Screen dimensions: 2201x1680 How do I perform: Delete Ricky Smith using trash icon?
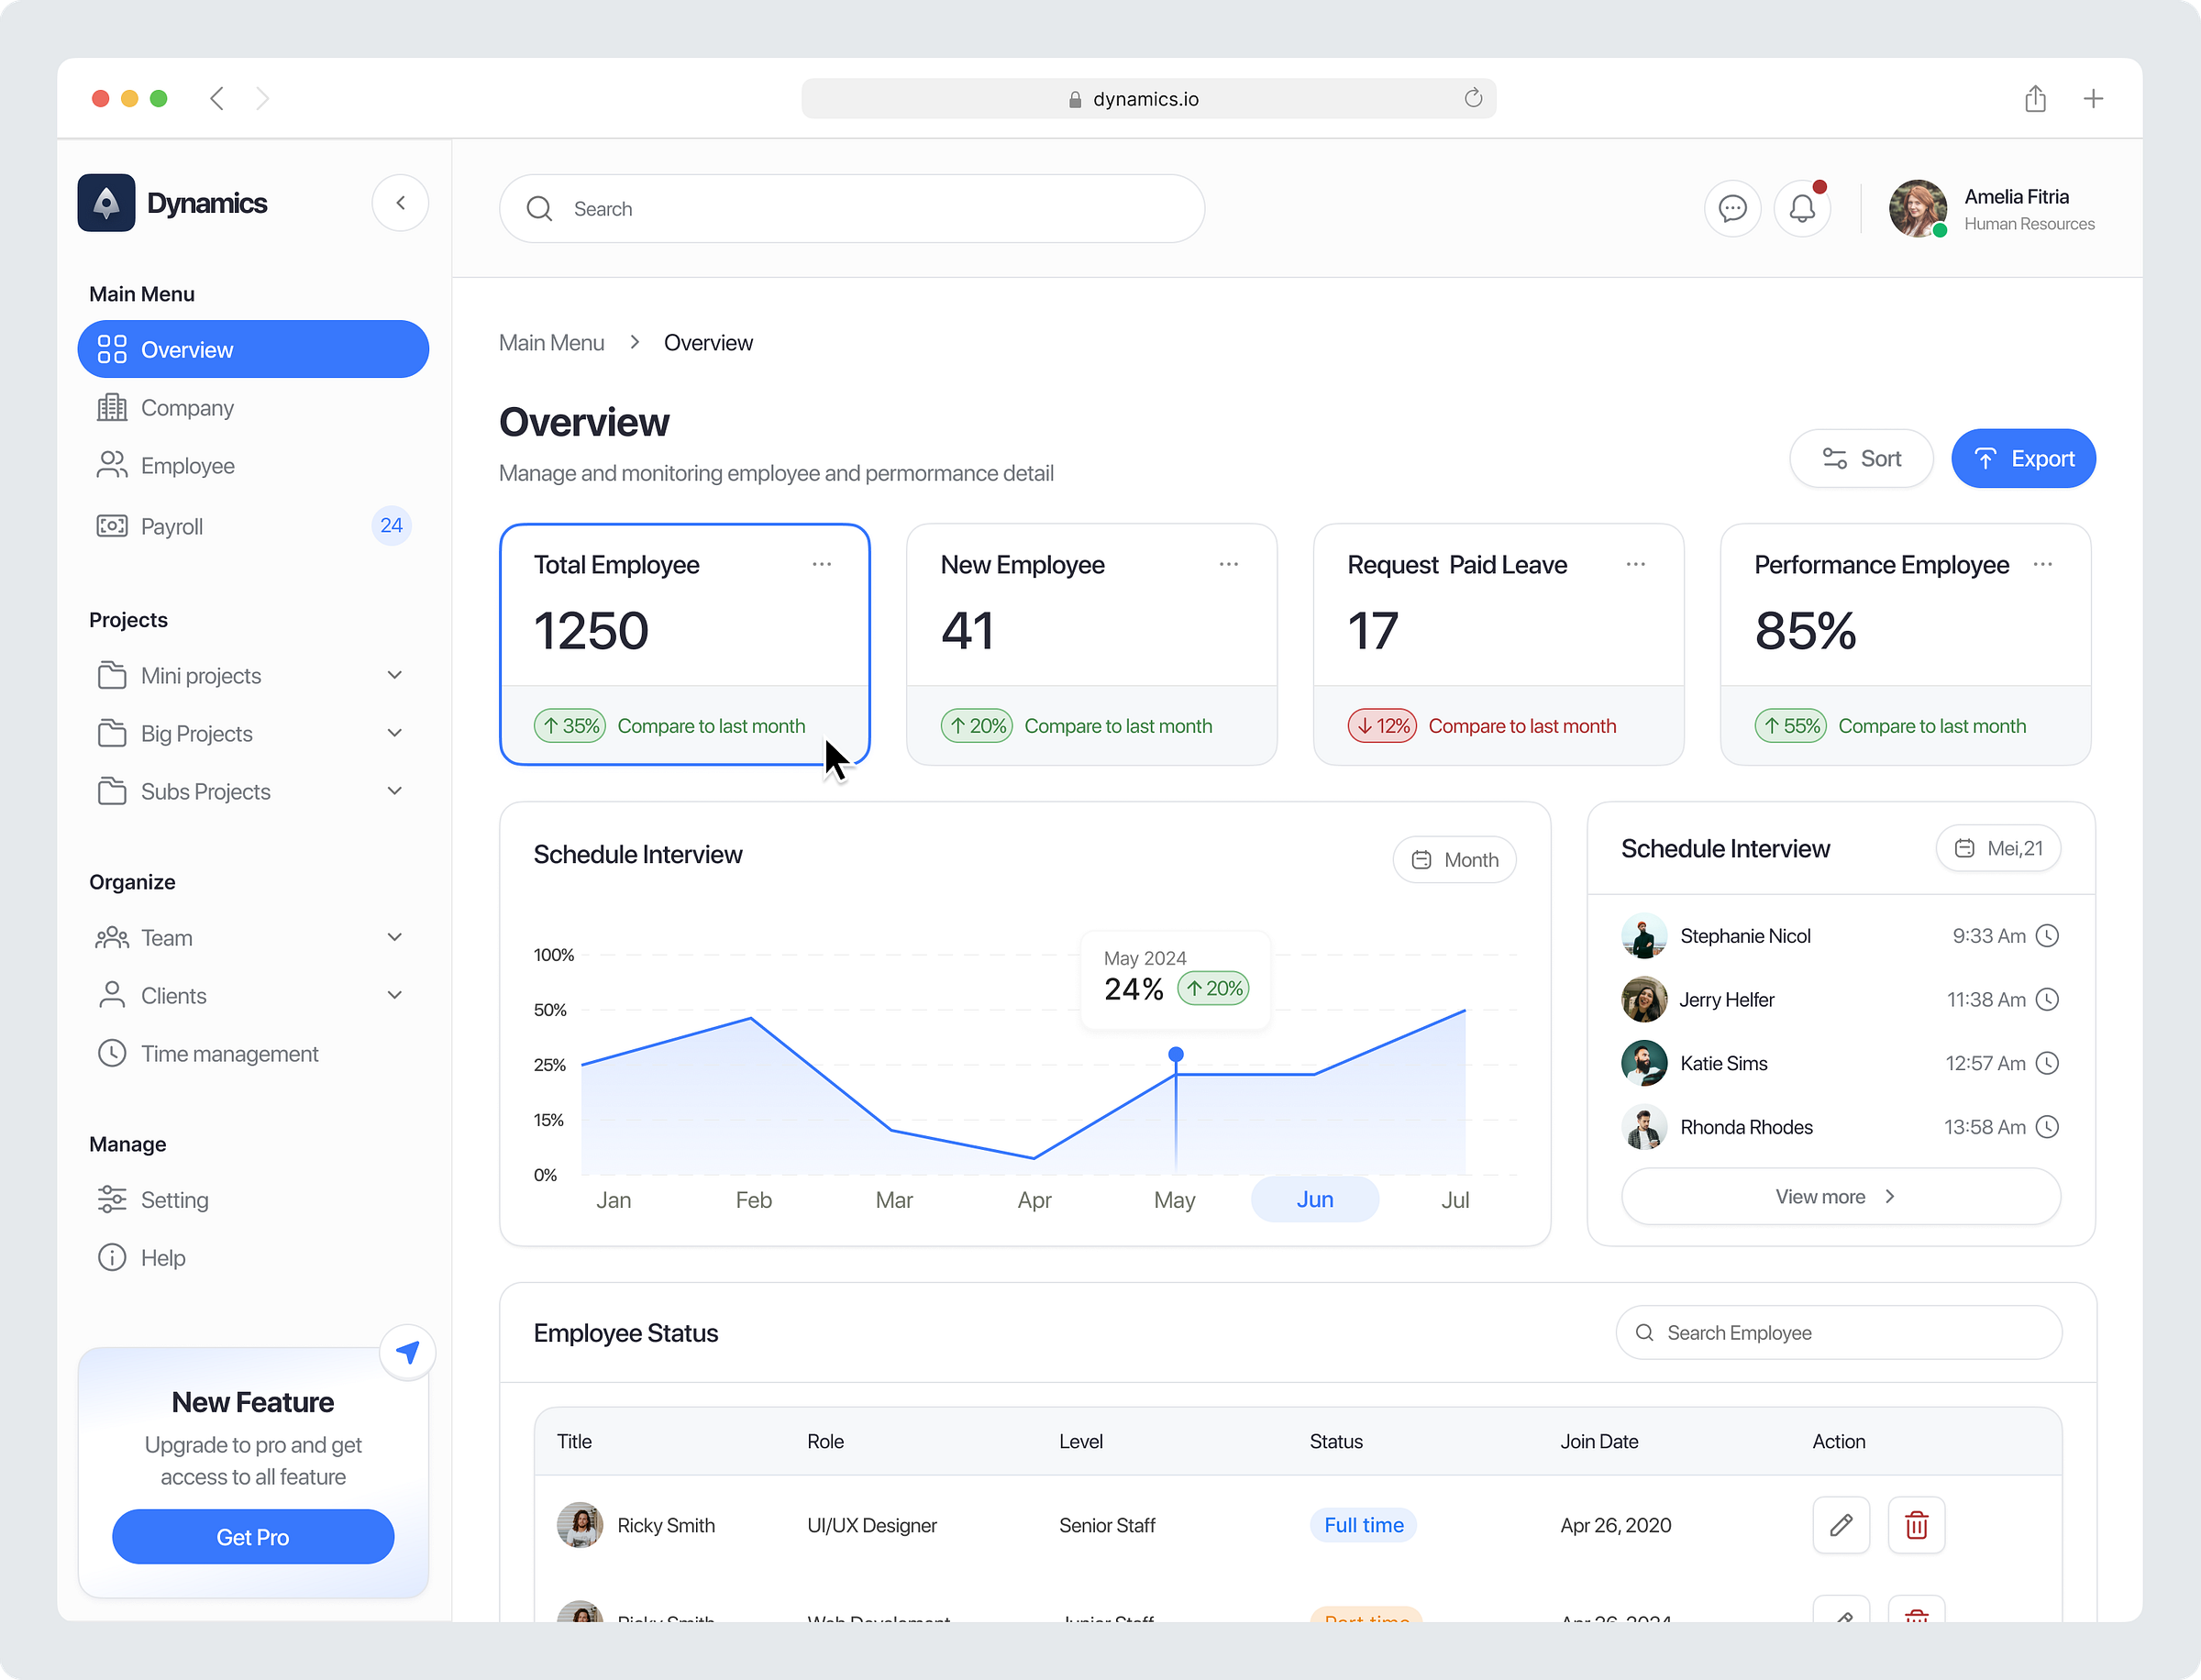1916,1525
